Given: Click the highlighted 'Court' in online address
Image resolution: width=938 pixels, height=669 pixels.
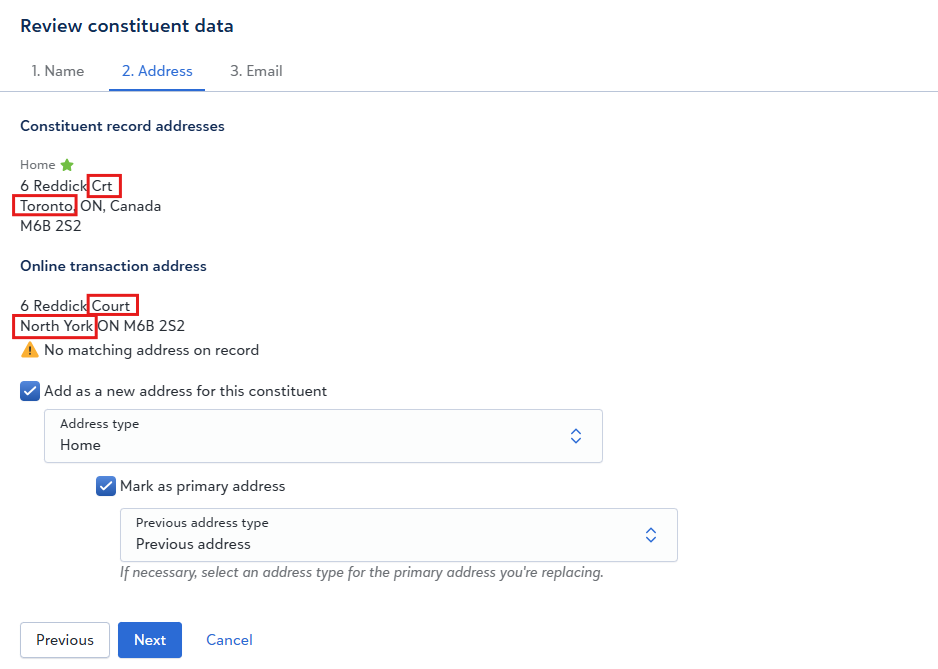Looking at the screenshot, I should pos(112,305).
